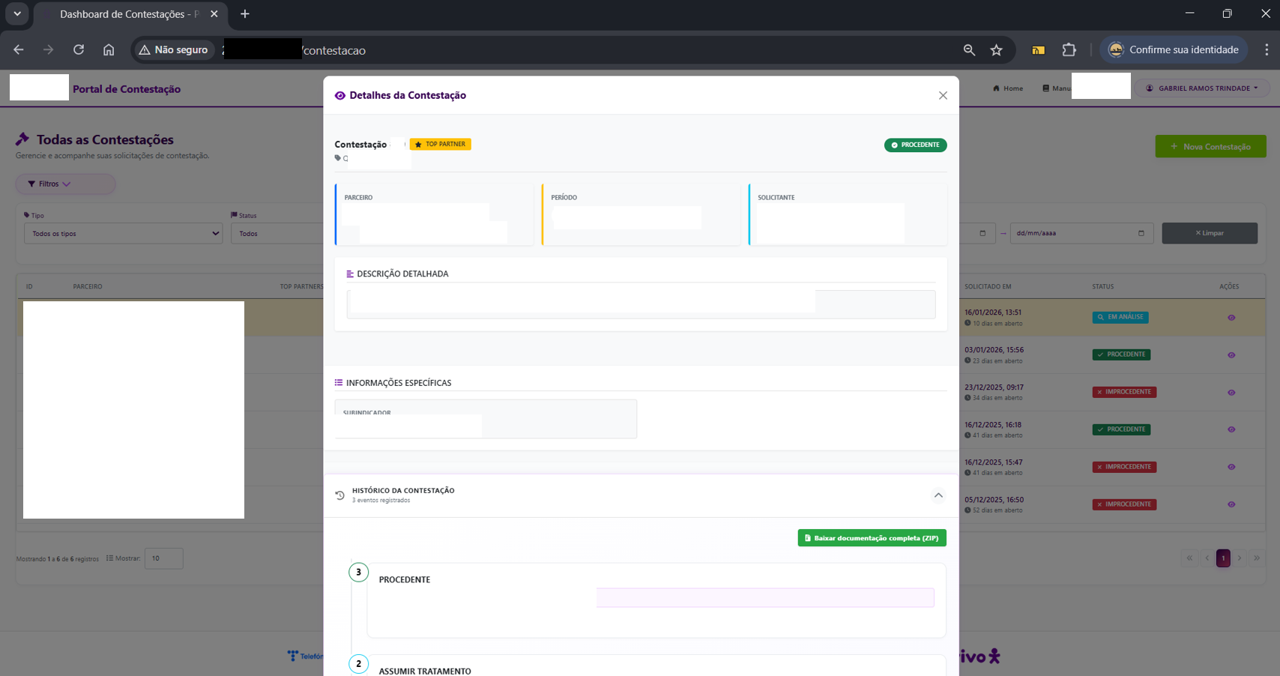Open the browser extensions puzzle icon
This screenshot has width=1280, height=676.
point(1069,49)
